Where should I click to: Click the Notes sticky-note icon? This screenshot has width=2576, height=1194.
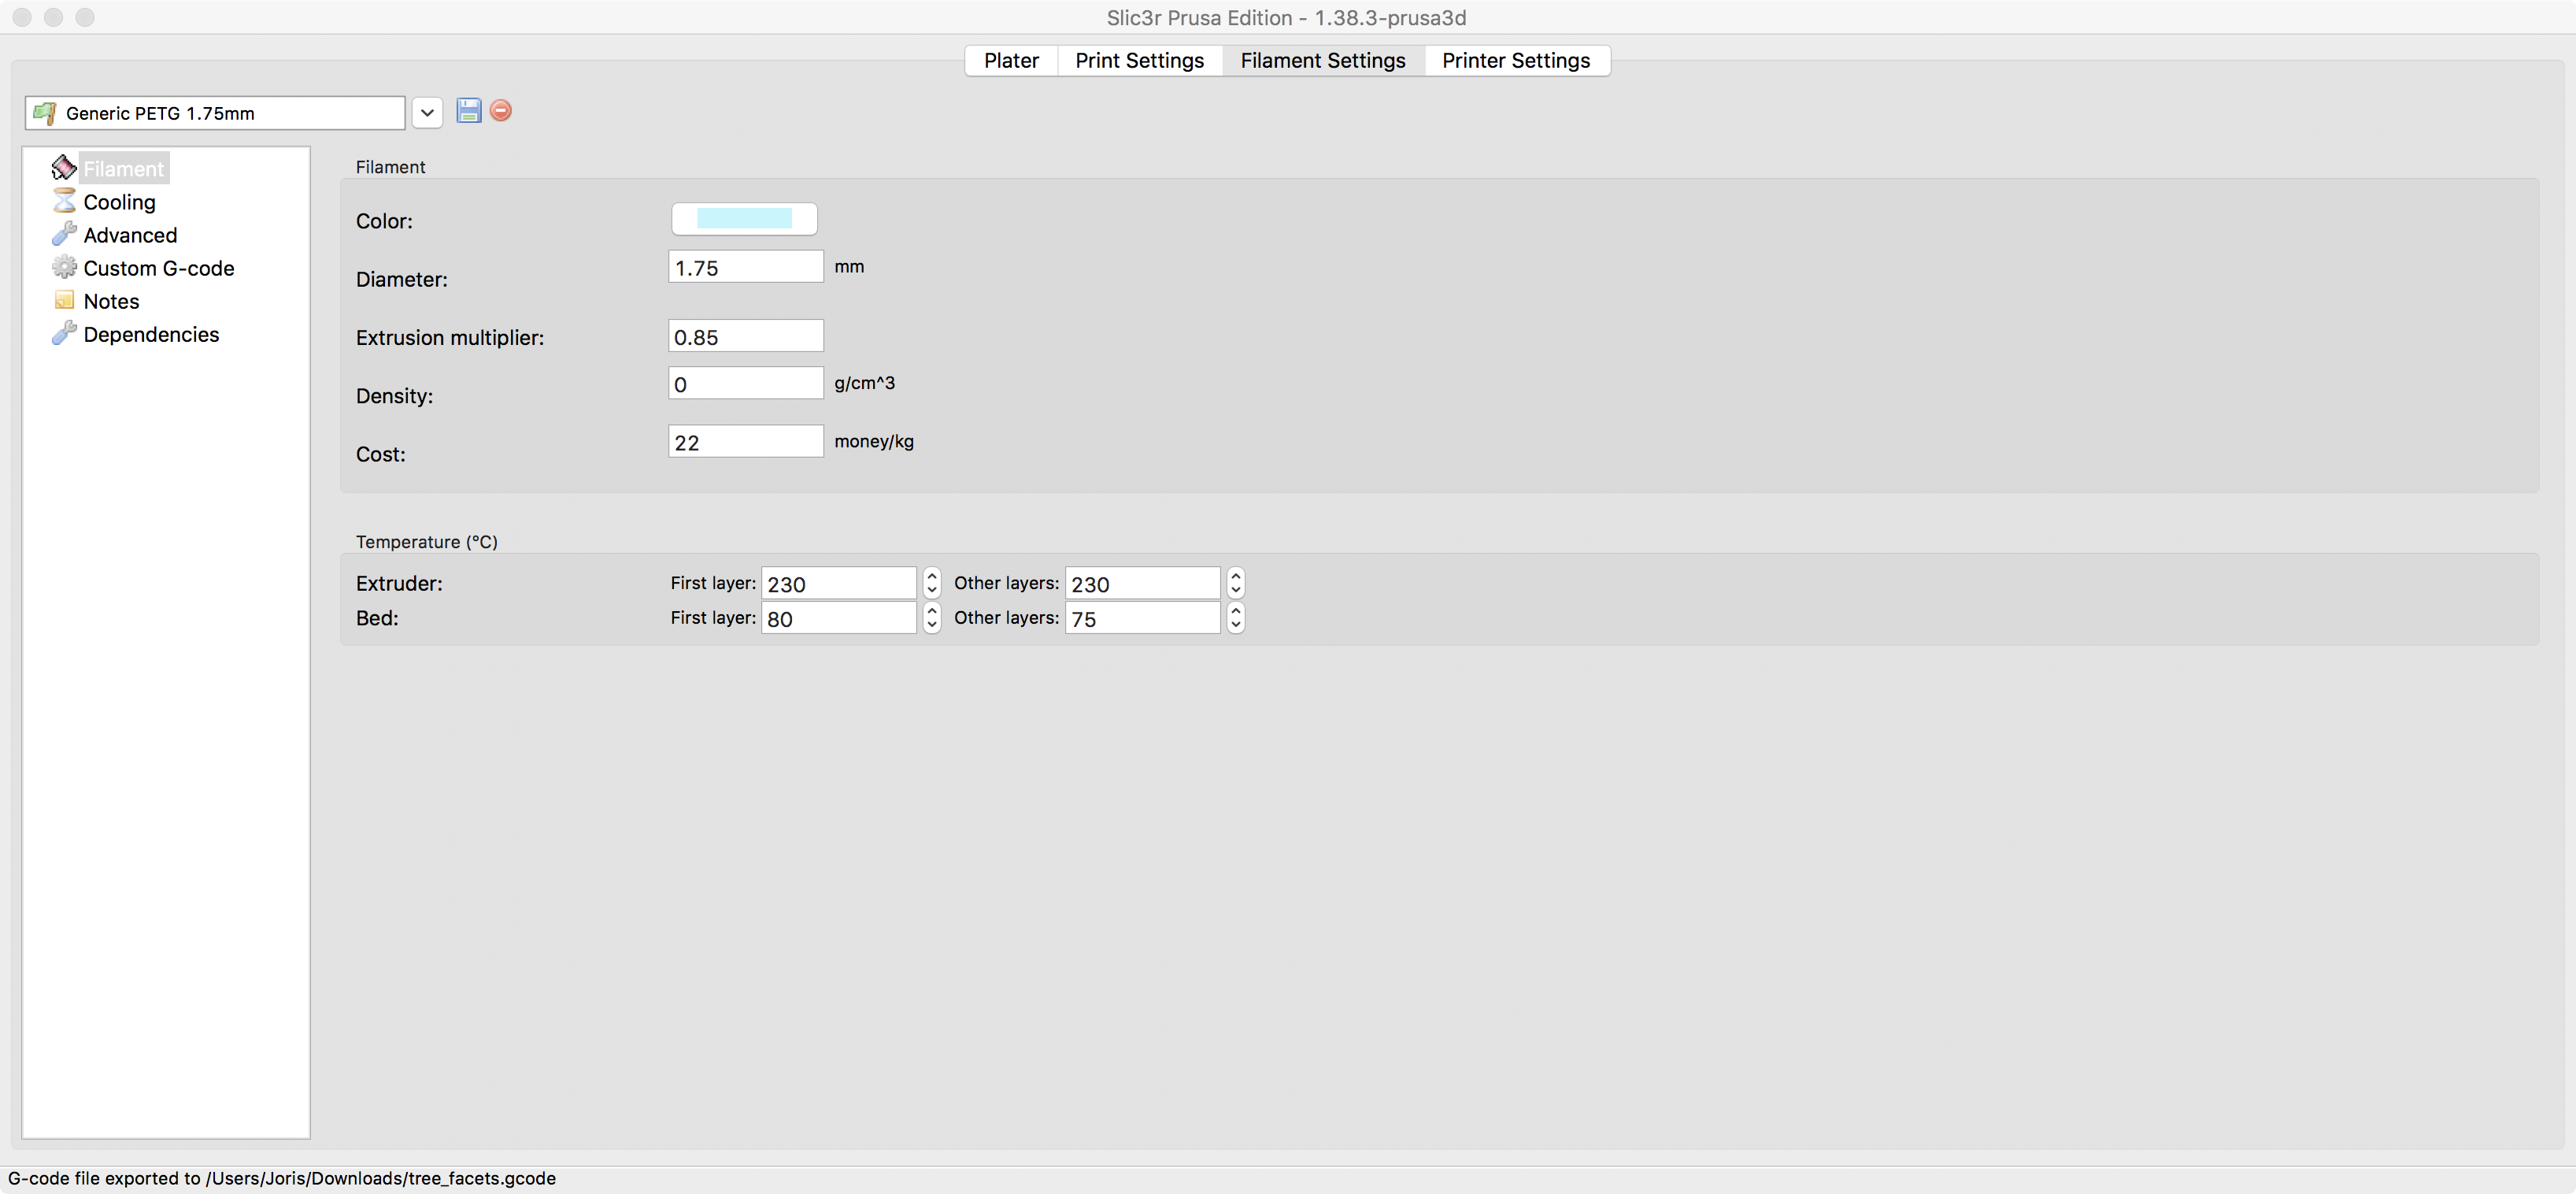coord(64,300)
